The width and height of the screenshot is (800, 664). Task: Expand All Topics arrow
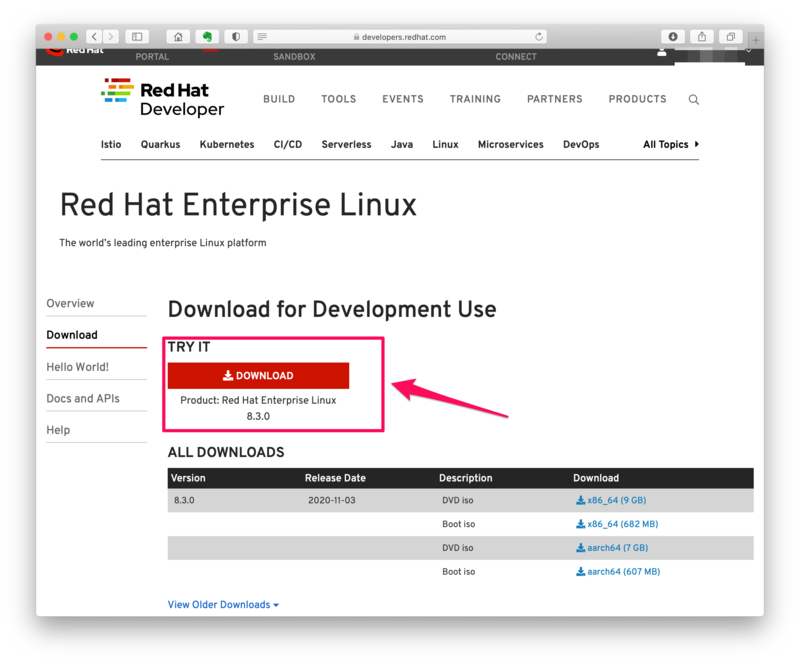[x=696, y=144]
